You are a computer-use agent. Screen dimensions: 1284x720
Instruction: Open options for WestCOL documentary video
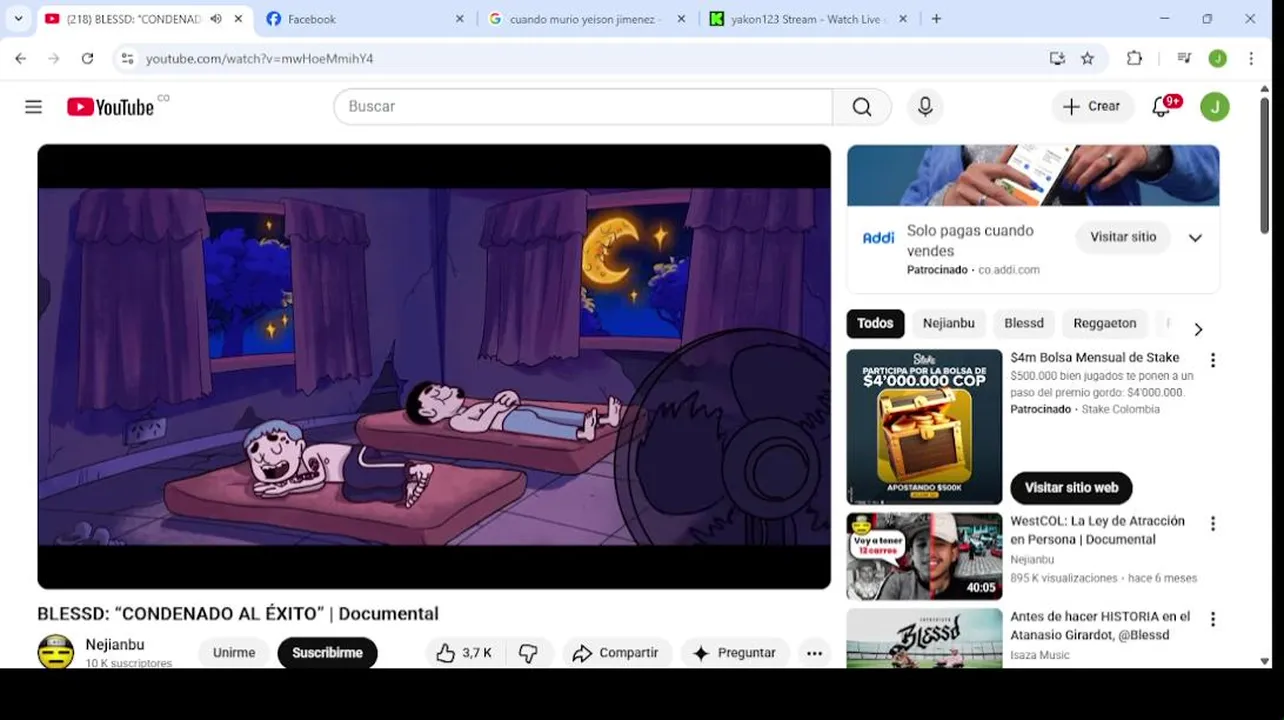pos(1213,524)
